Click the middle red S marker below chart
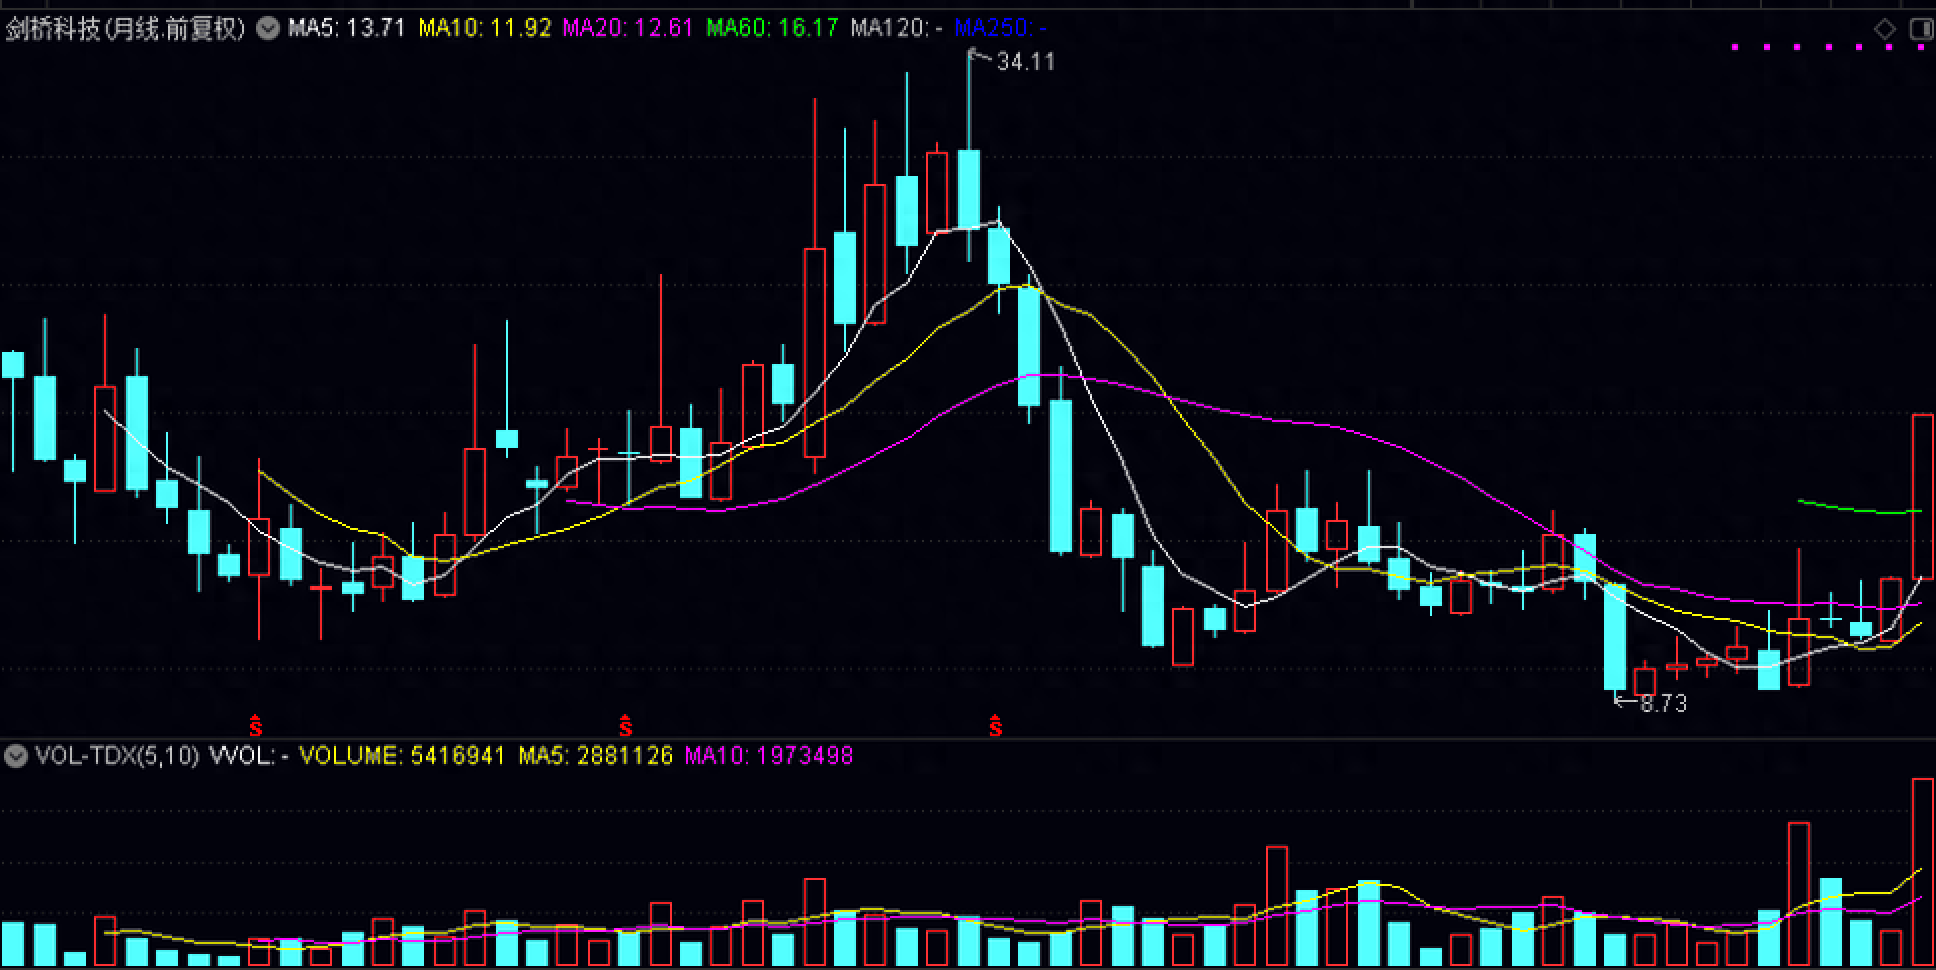 [x=625, y=724]
